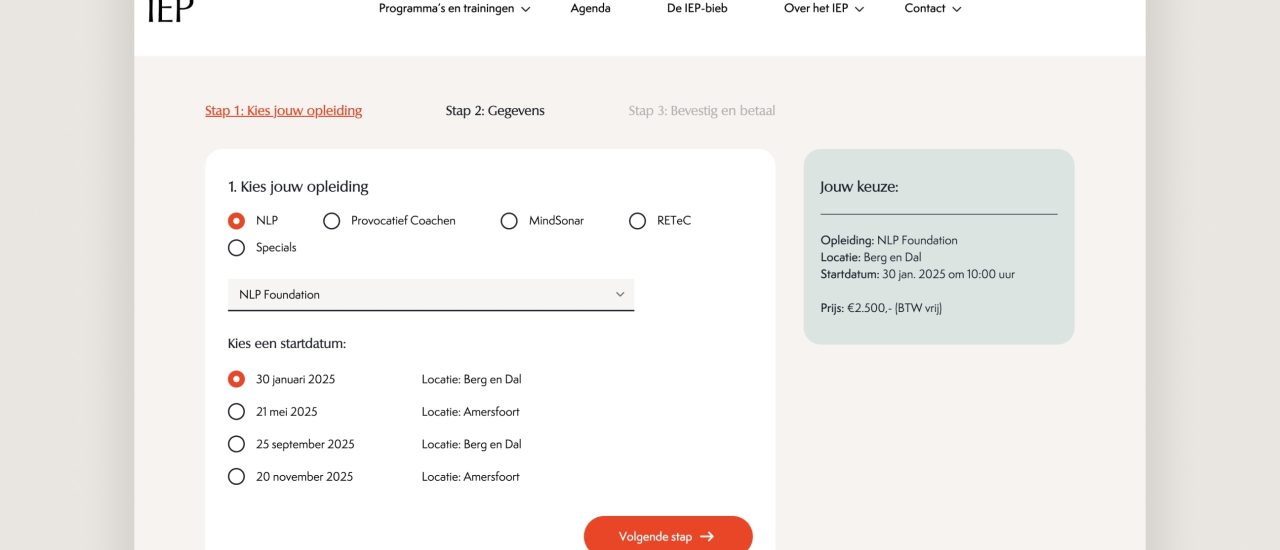
Task: Pick start date 25 september 2025
Action: tap(236, 444)
